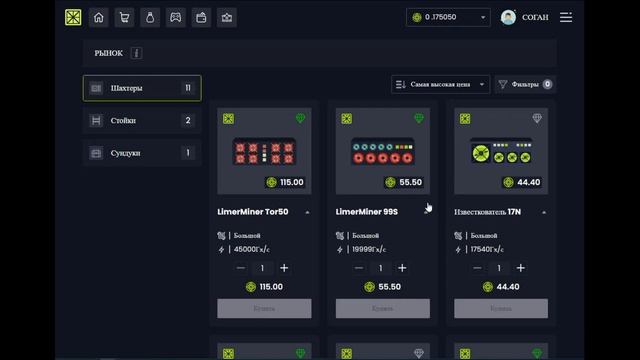640x360 pixels.
Task: Click quantity field of LimerMiner Tor50
Action: pos(262,268)
